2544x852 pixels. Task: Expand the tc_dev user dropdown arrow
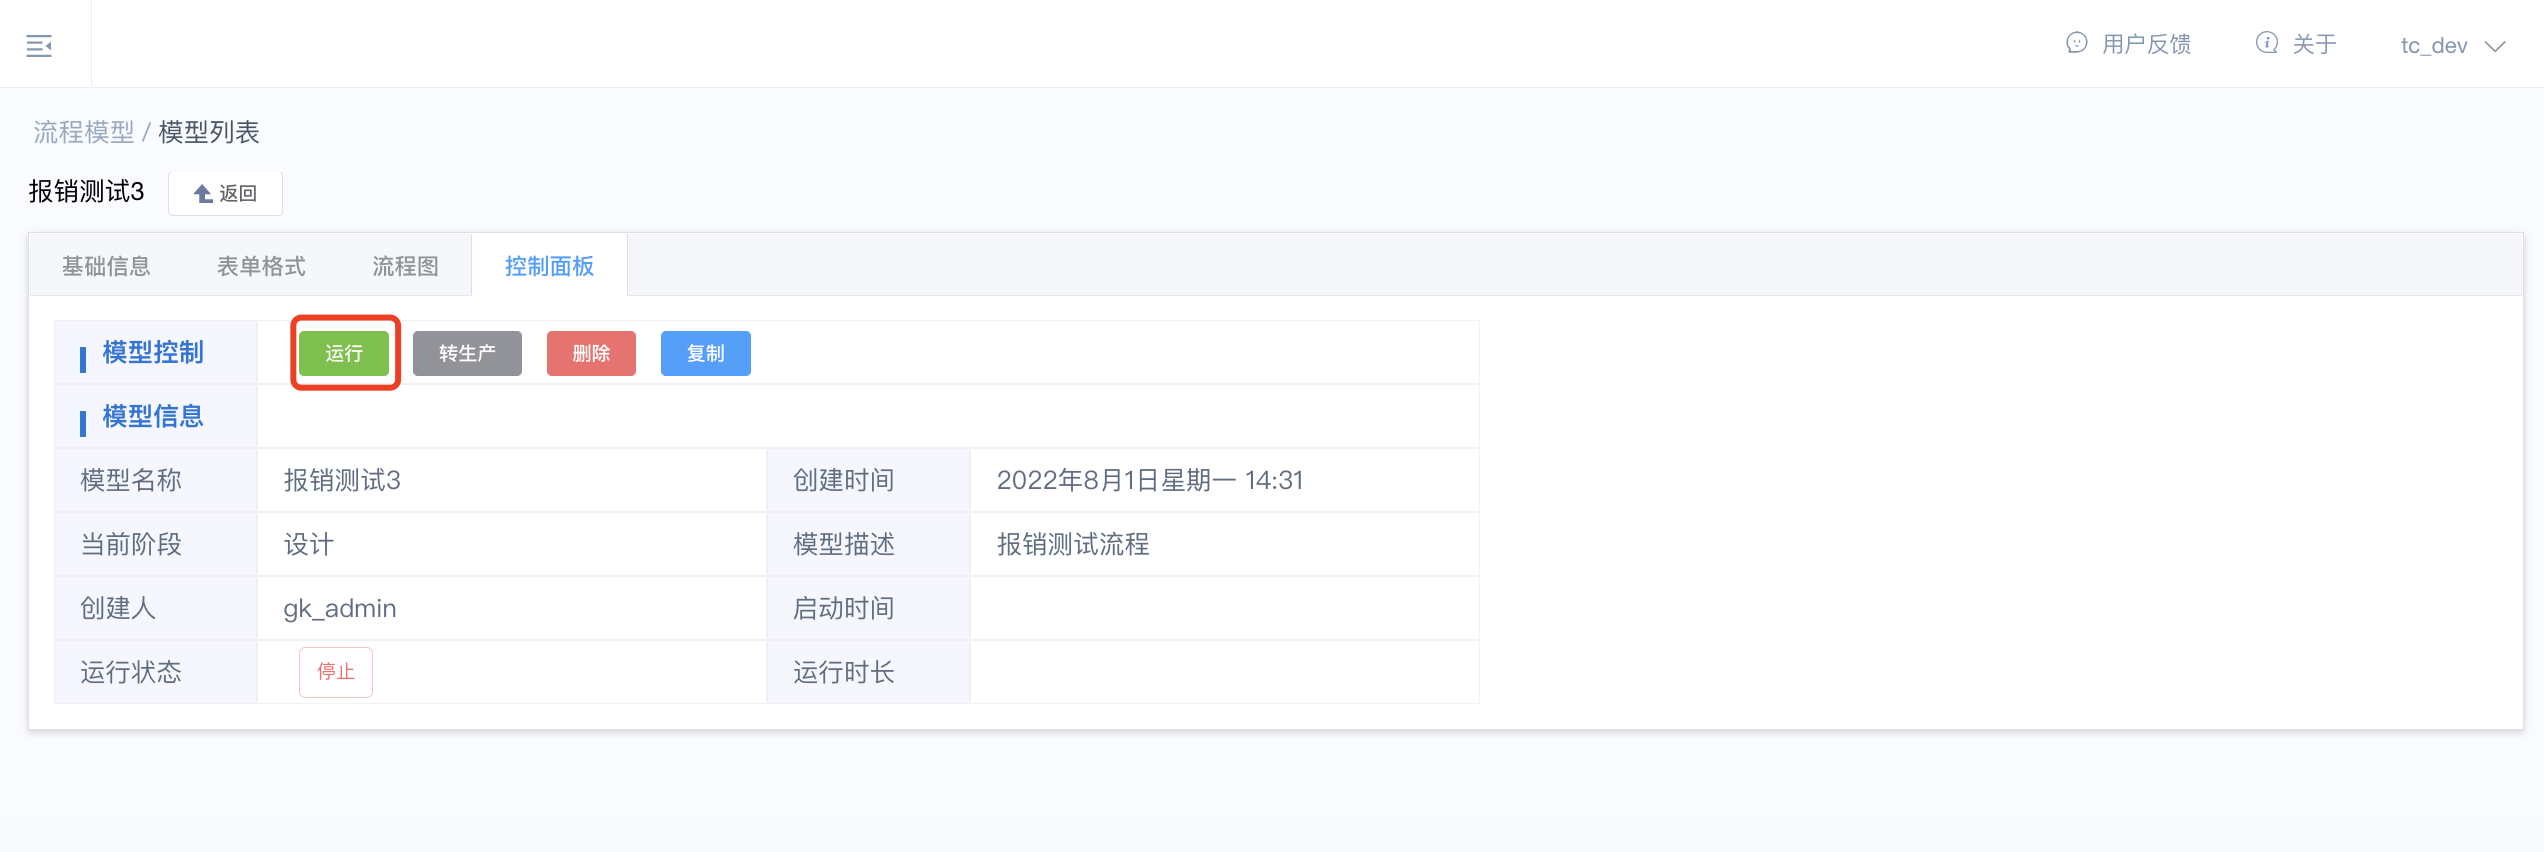click(2495, 46)
